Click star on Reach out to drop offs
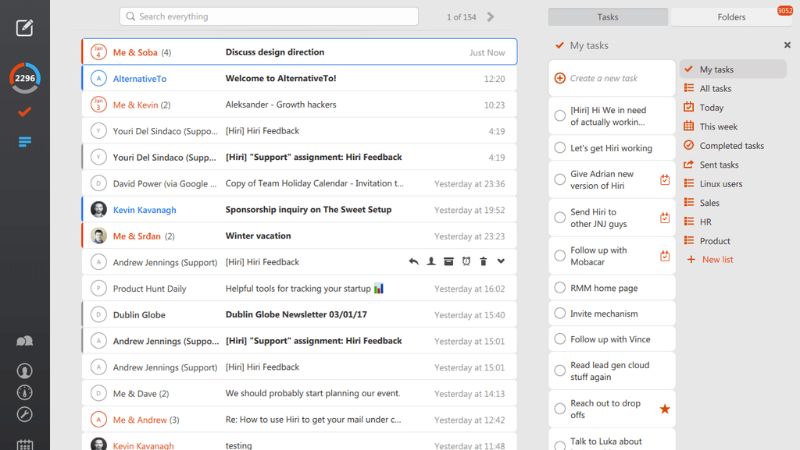This screenshot has width=800, height=450. click(665, 409)
